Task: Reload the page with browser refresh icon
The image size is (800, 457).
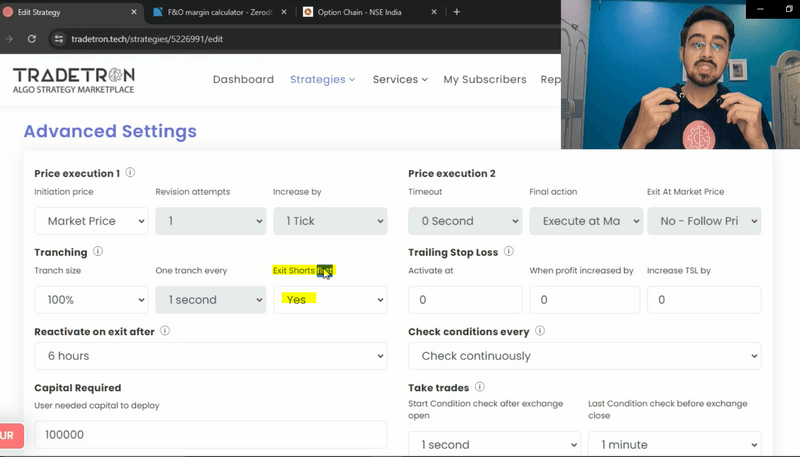Action: [x=32, y=38]
